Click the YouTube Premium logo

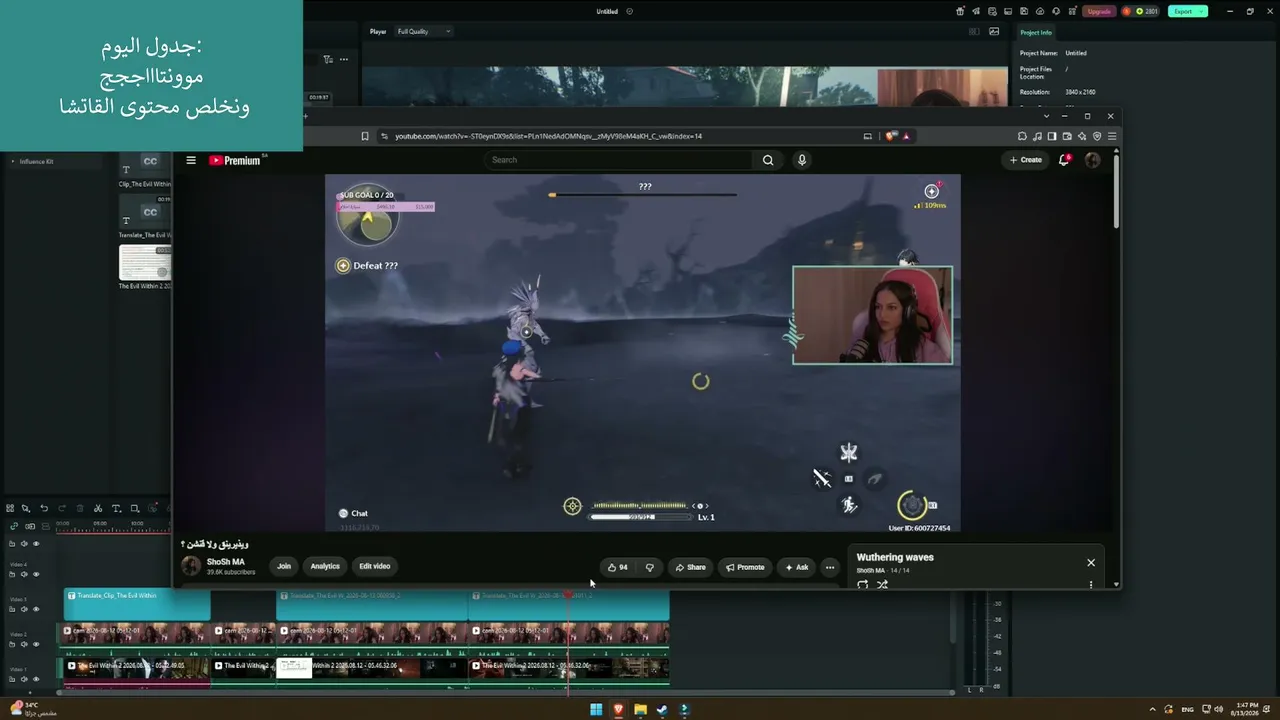point(235,160)
